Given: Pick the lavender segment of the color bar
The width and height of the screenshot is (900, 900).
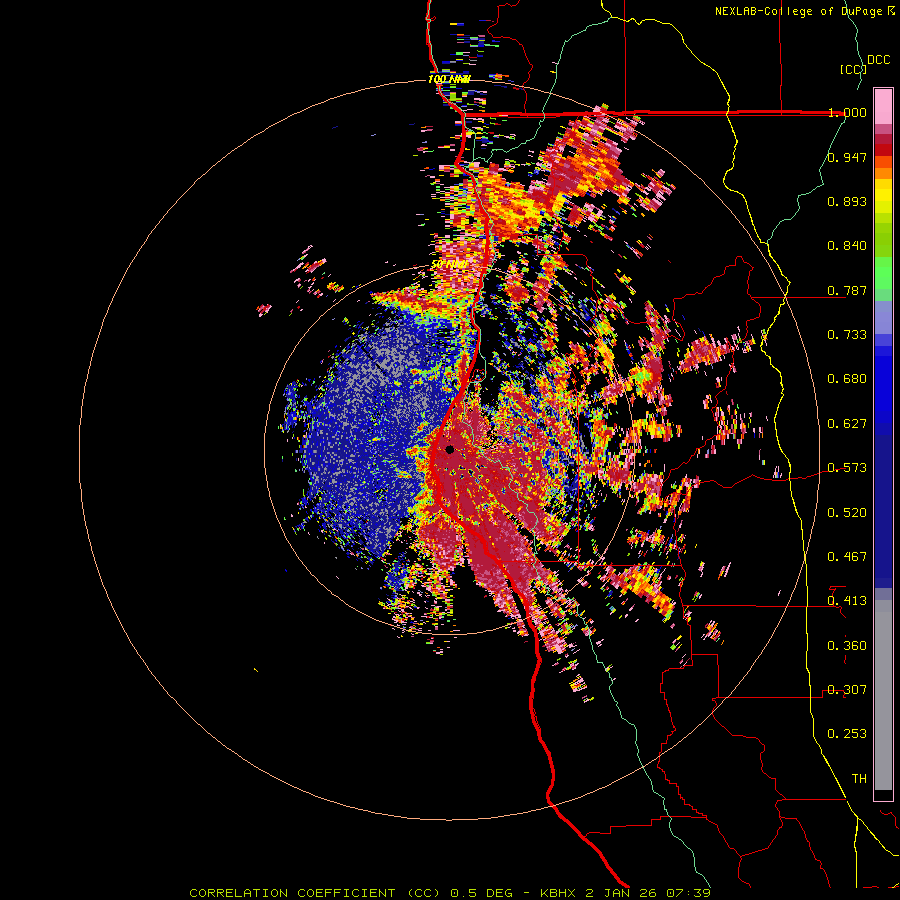Looking at the screenshot, I should [883, 317].
